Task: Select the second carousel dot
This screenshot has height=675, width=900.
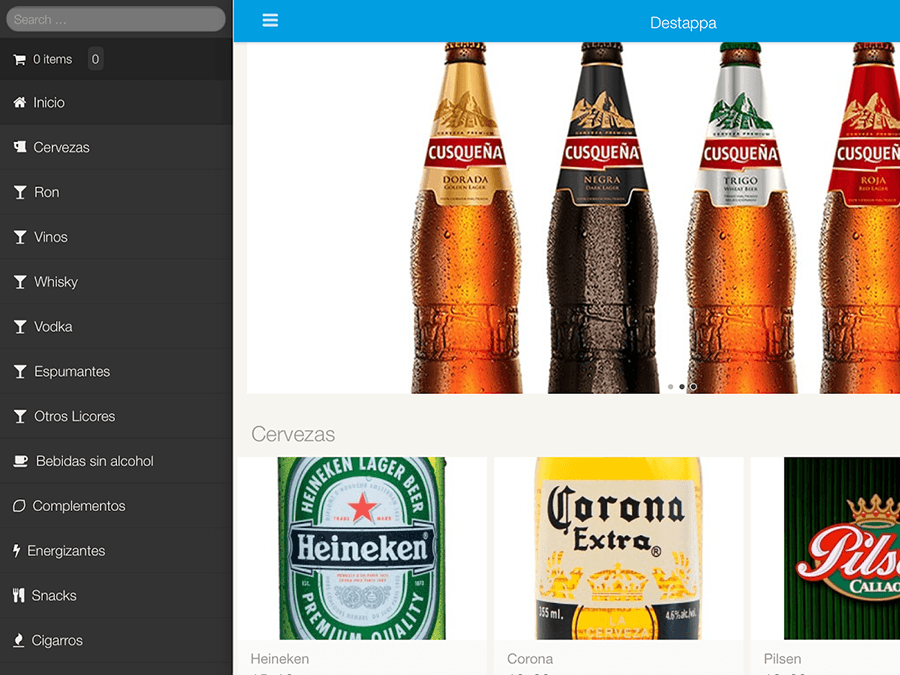Action: tap(682, 387)
